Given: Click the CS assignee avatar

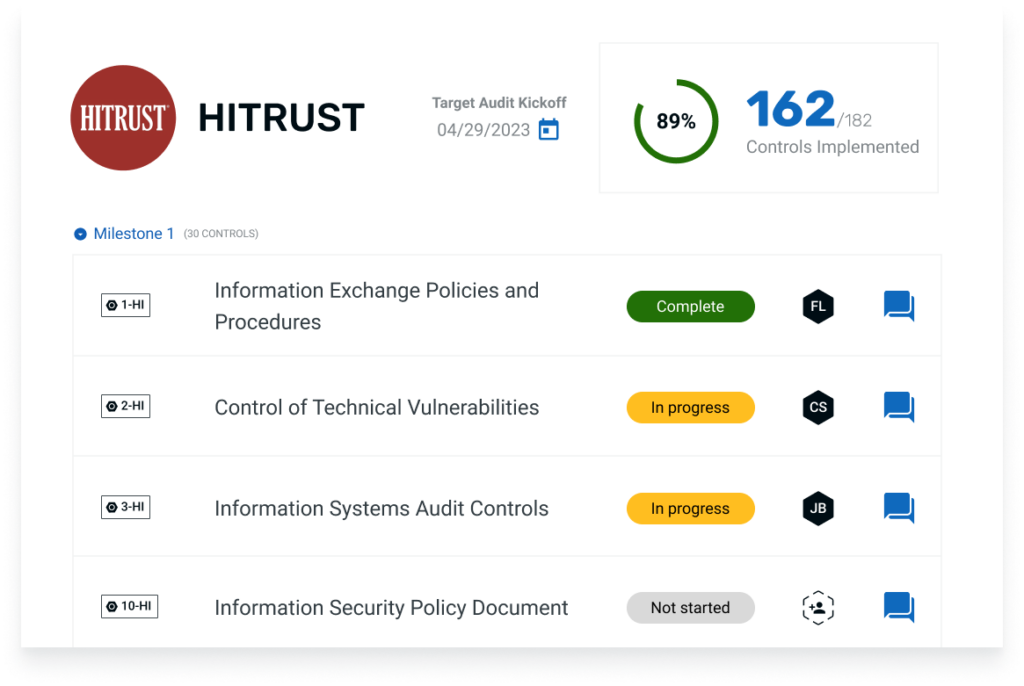Looking at the screenshot, I should pyautogui.click(x=818, y=407).
